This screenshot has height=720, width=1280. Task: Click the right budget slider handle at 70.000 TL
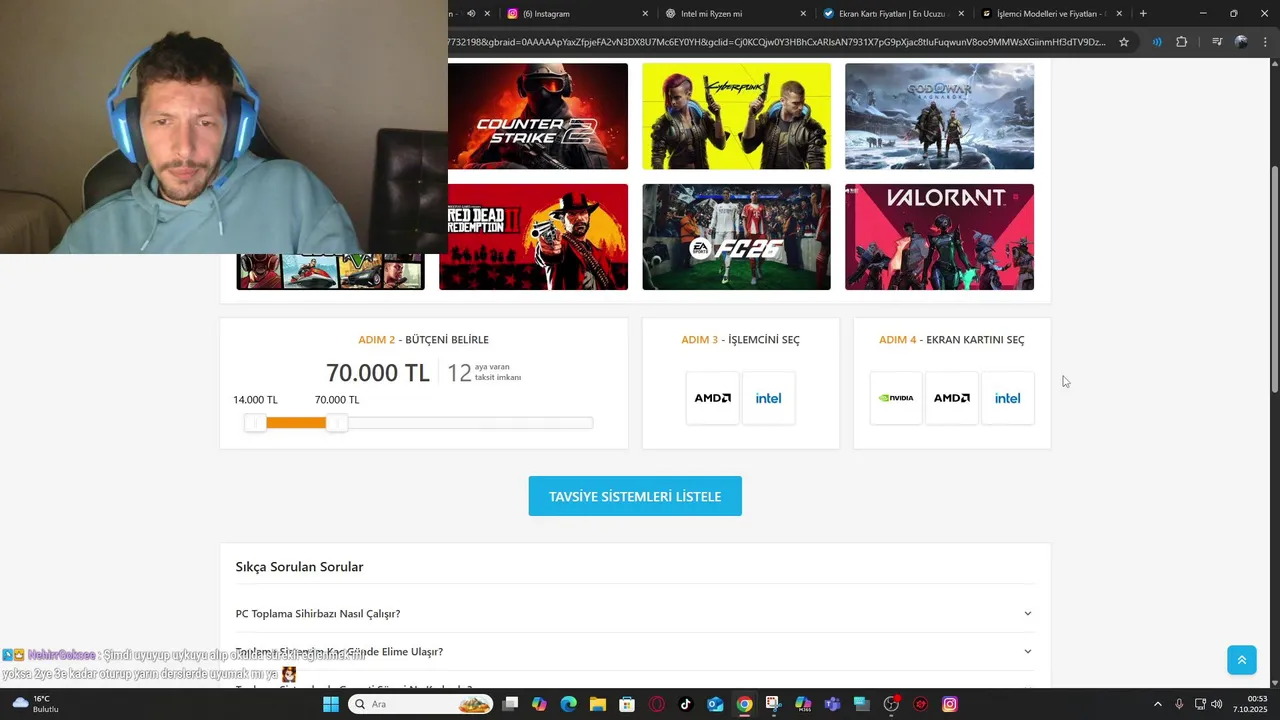(337, 423)
